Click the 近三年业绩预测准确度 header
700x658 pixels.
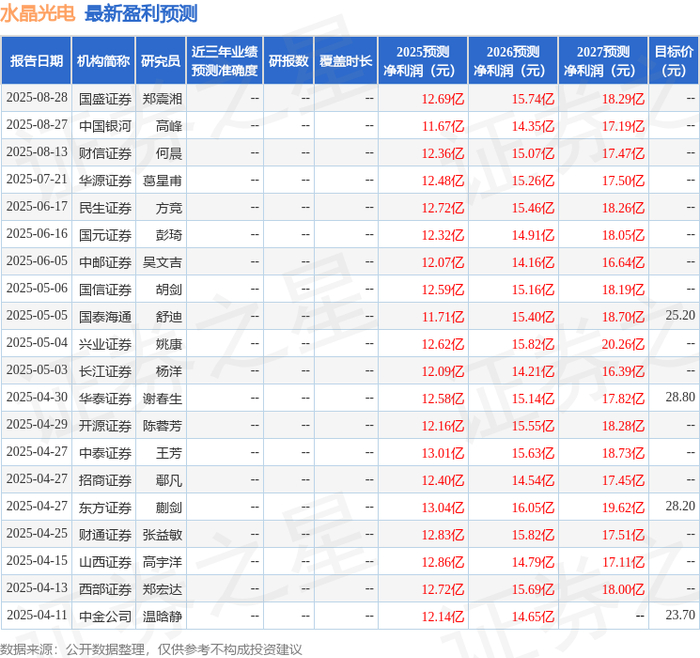pos(225,61)
